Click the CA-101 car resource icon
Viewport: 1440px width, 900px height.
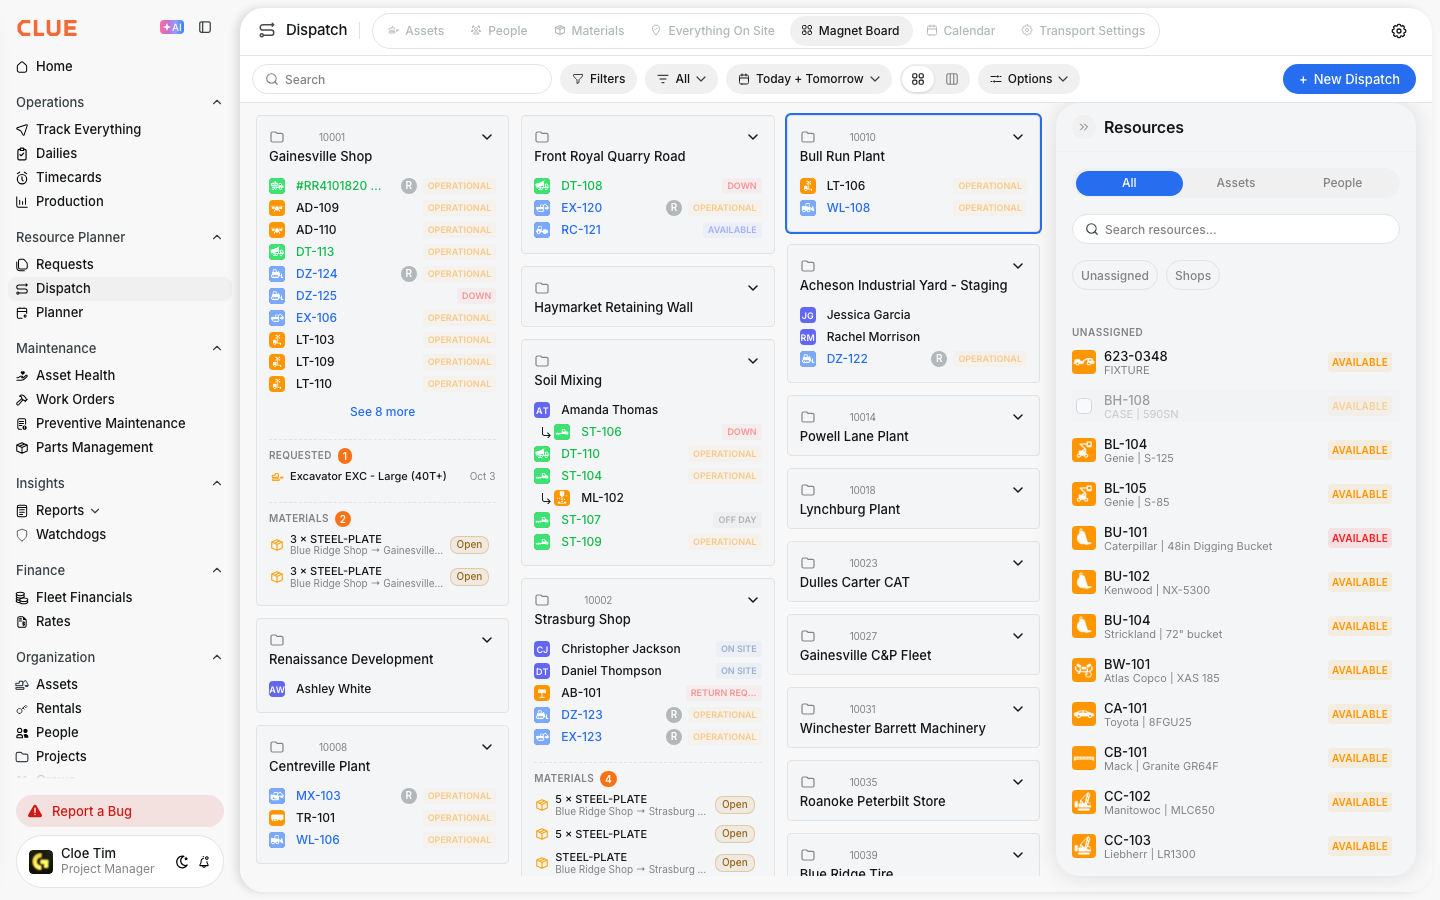(x=1084, y=714)
